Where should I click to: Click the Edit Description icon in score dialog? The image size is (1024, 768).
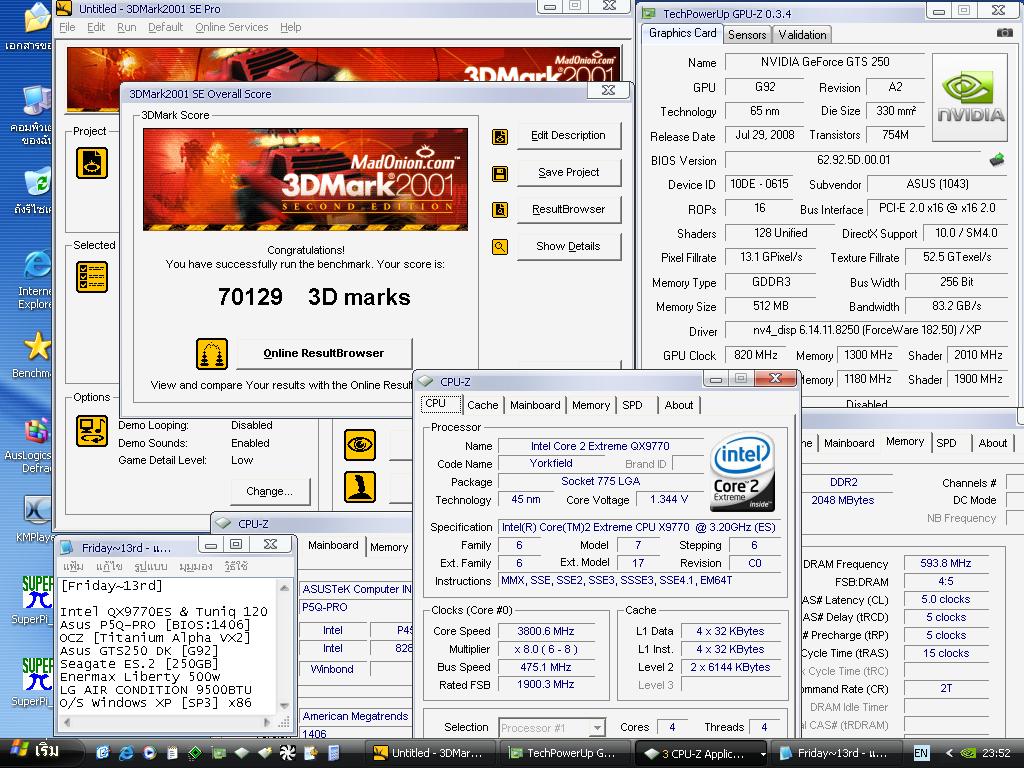500,136
